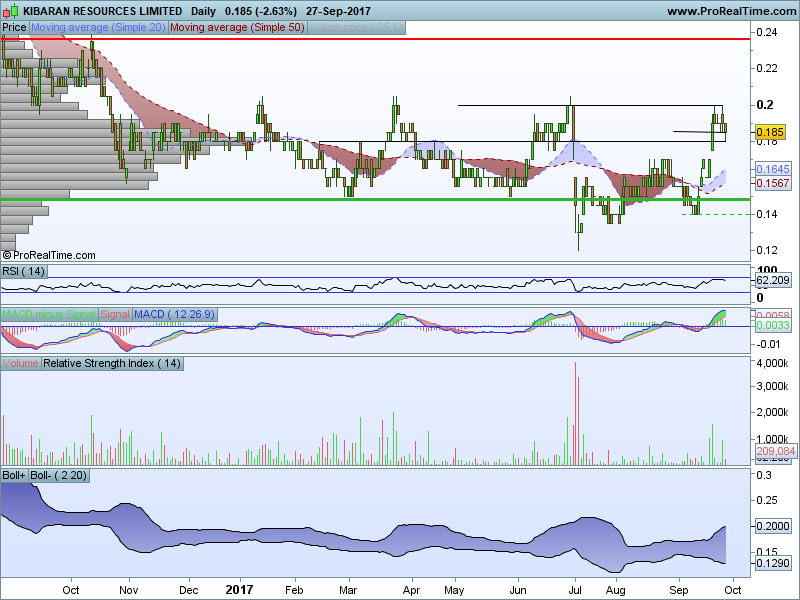800x600 pixels.
Task: Select Moving average (Simple 50) label
Action: (x=237, y=28)
